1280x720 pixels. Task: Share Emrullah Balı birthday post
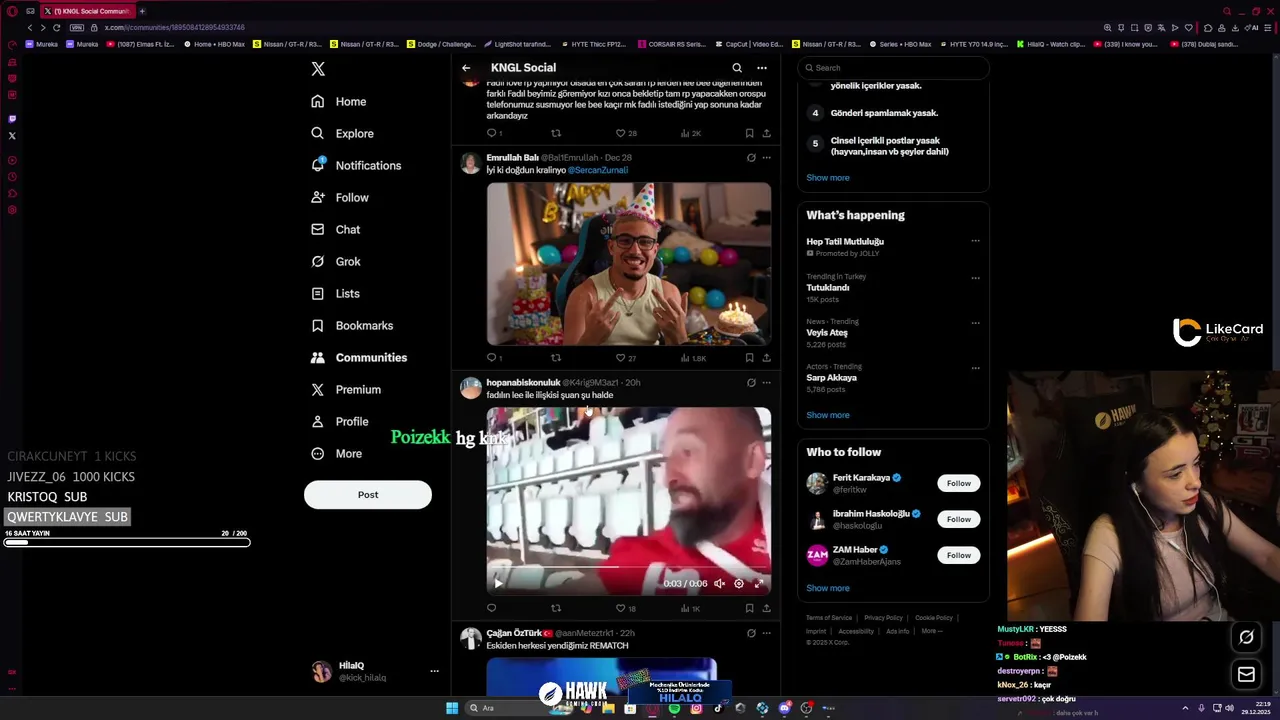click(767, 357)
